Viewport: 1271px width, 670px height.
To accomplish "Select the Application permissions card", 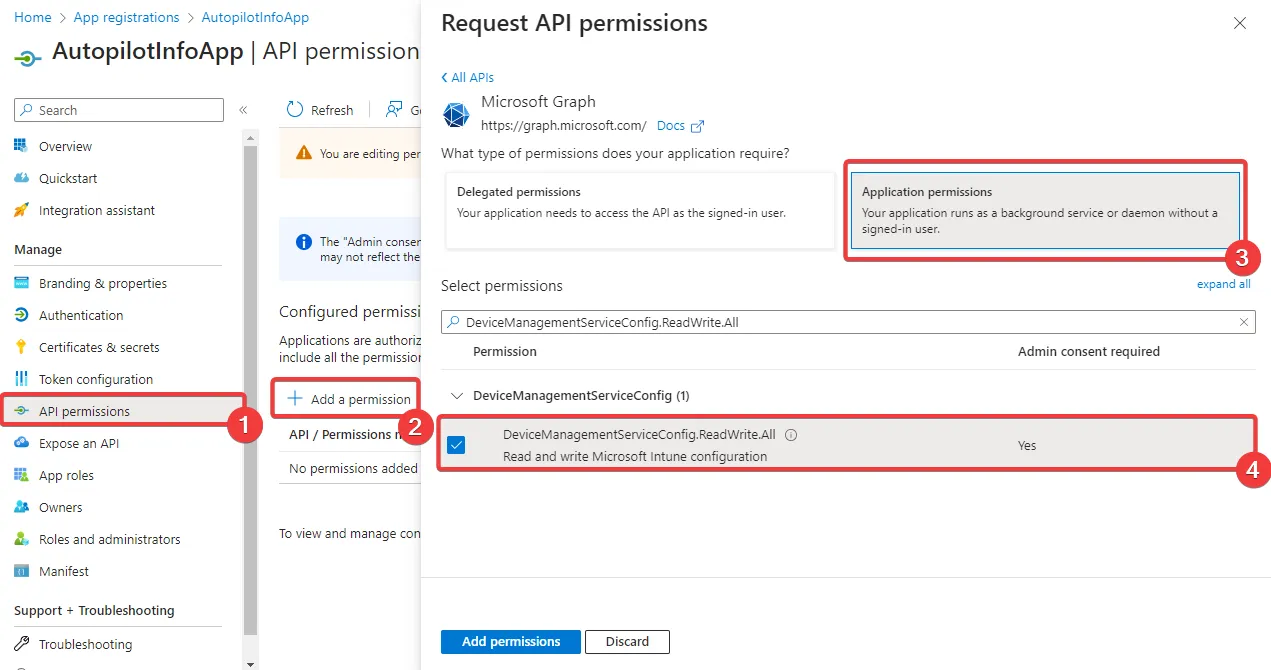I will point(1045,210).
